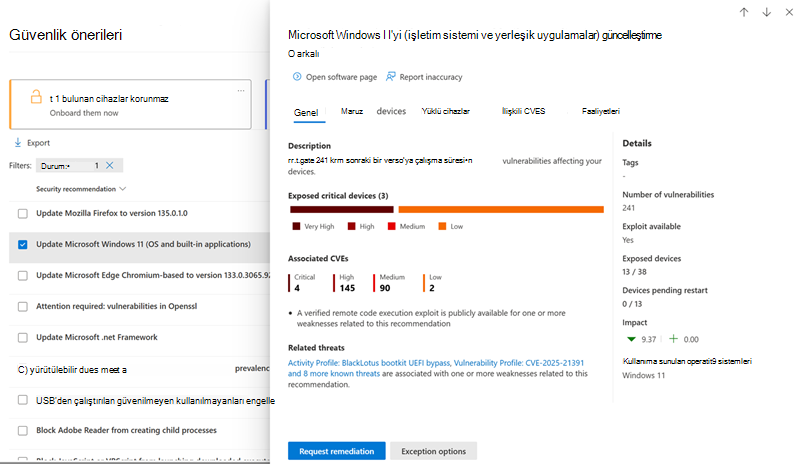Tick checkbox for Update Mozilla Firefox
This screenshot has height=464, width=800.
pyautogui.click(x=22, y=213)
